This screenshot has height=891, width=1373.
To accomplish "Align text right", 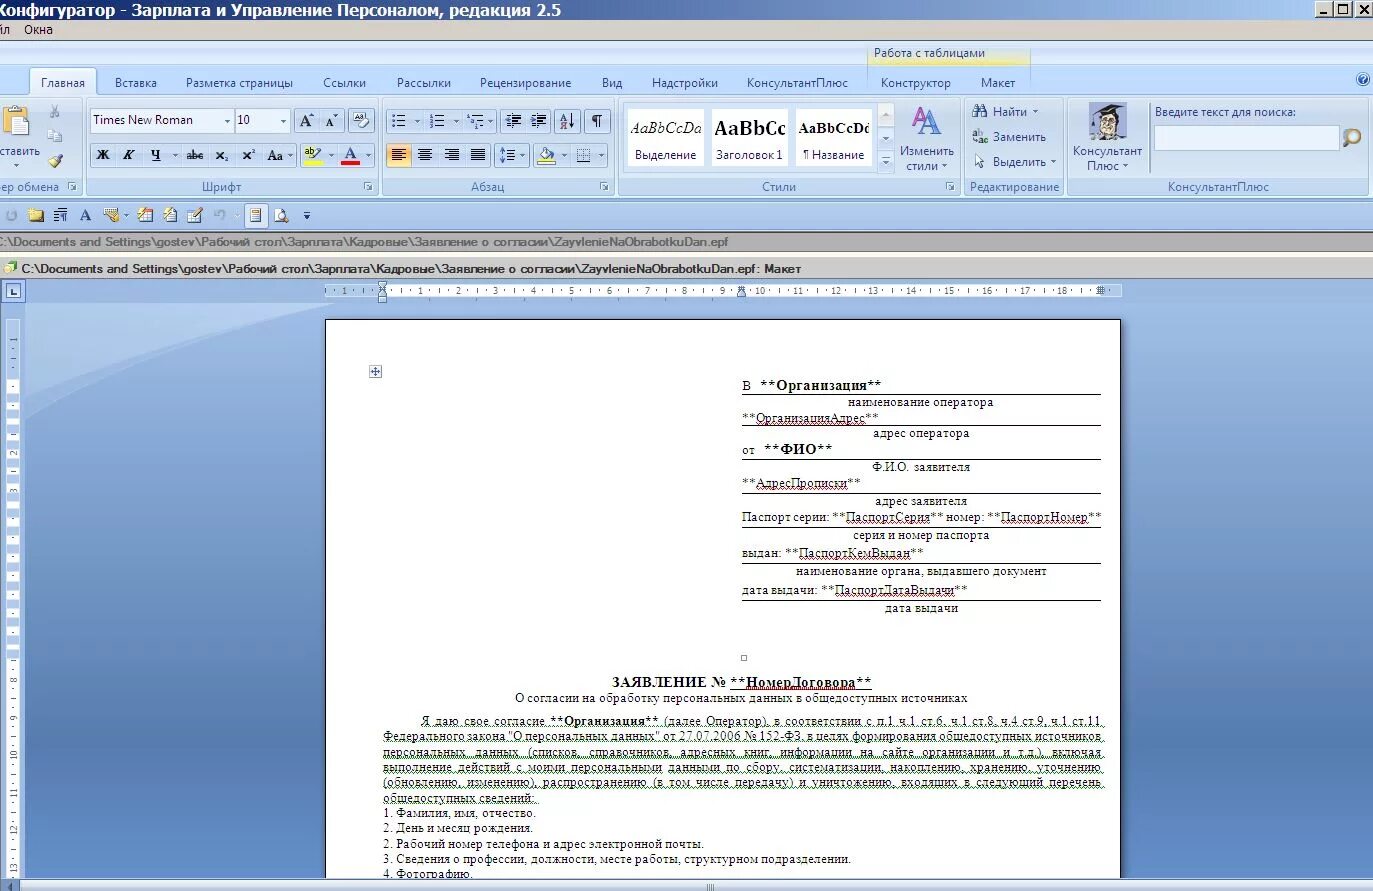I will point(451,155).
